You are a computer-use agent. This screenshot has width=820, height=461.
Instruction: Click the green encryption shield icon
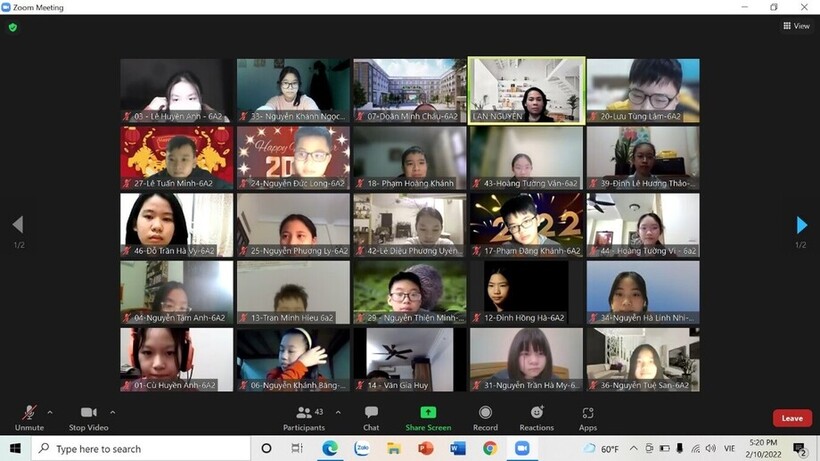click(x=13, y=27)
